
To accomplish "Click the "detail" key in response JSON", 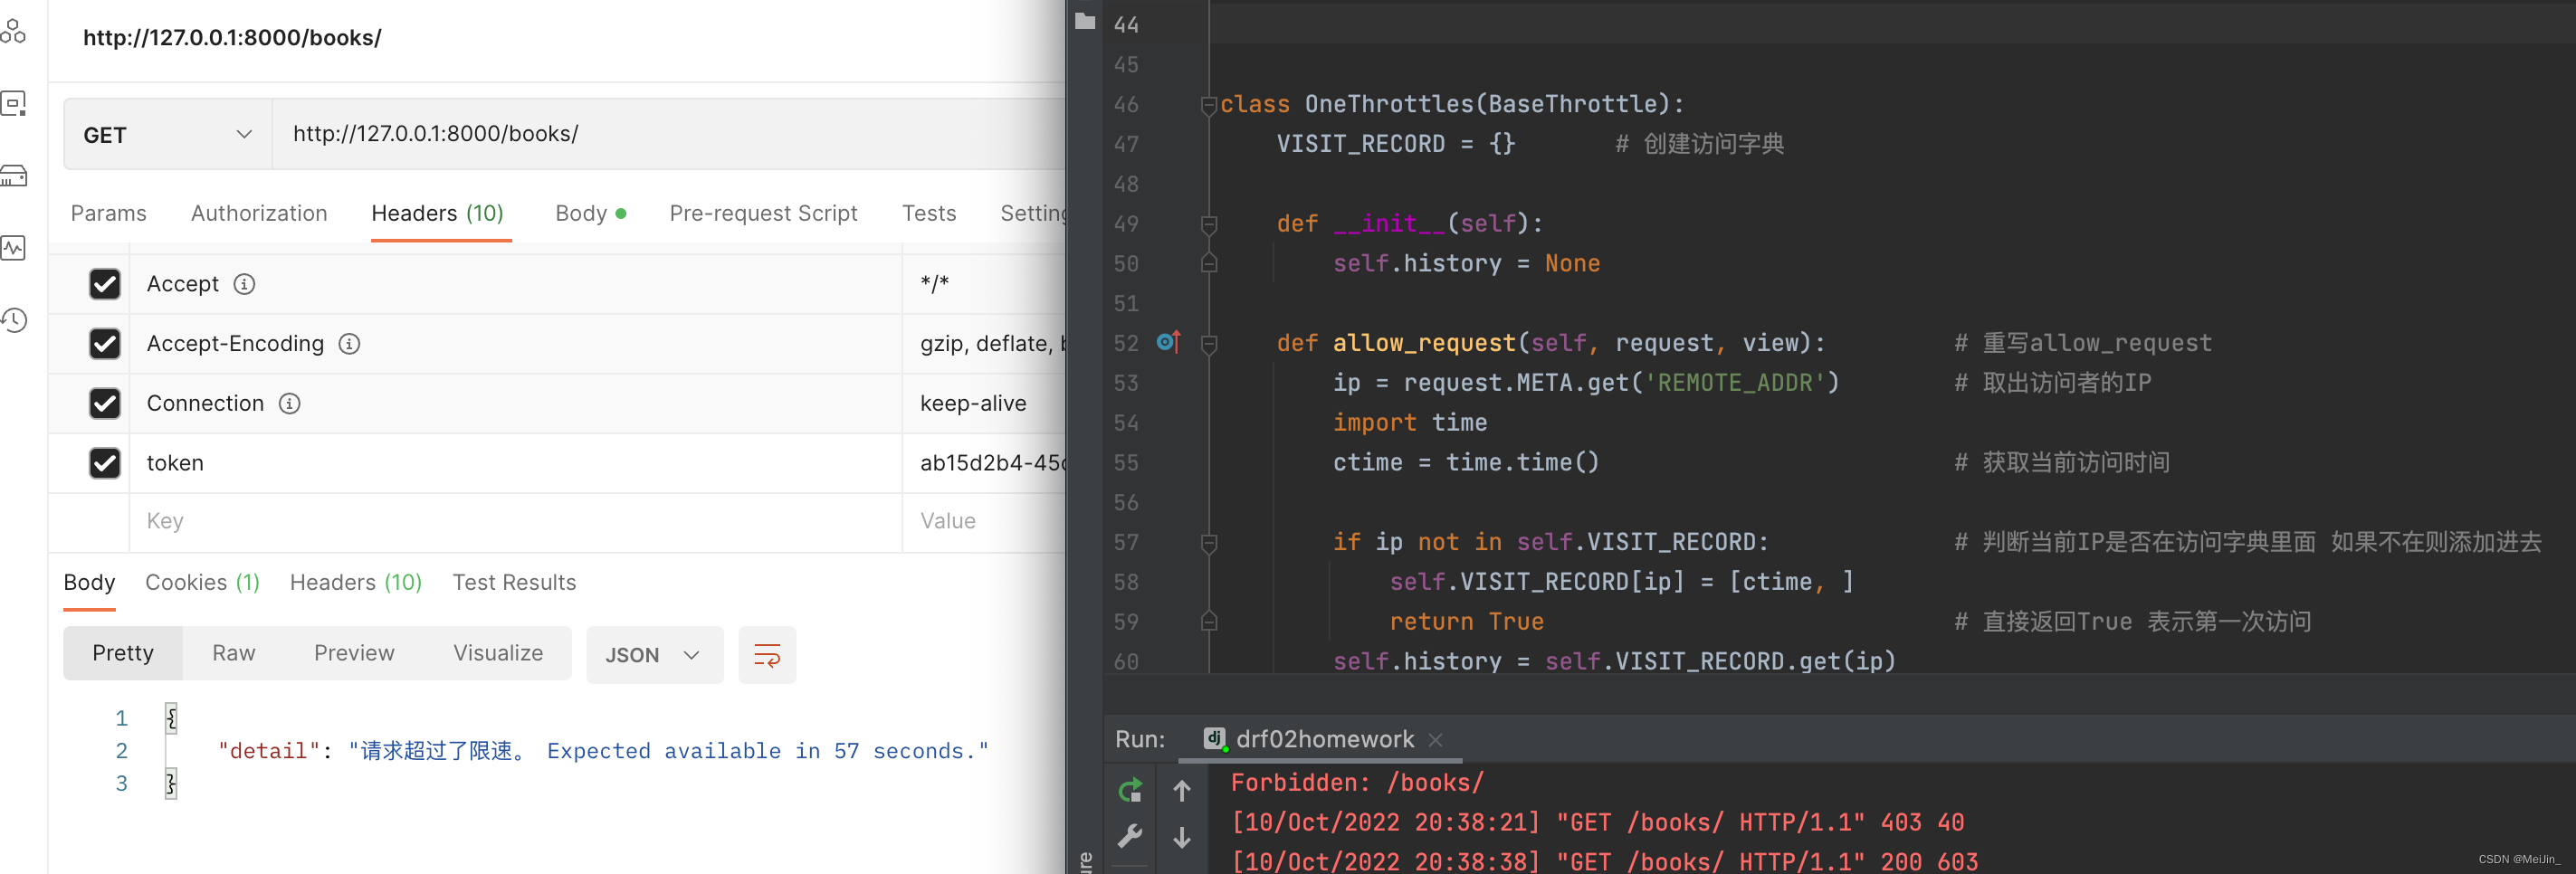I will click(269, 751).
